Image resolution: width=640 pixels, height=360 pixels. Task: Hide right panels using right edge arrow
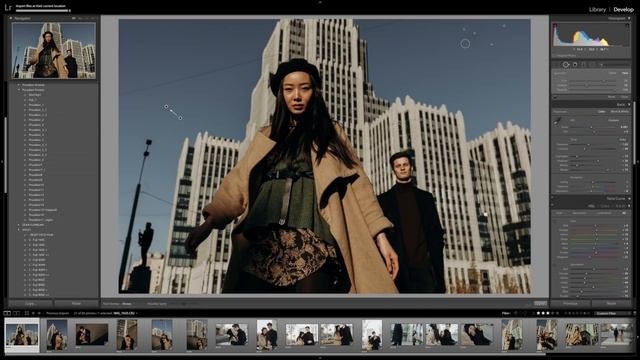pyautogui.click(x=638, y=162)
